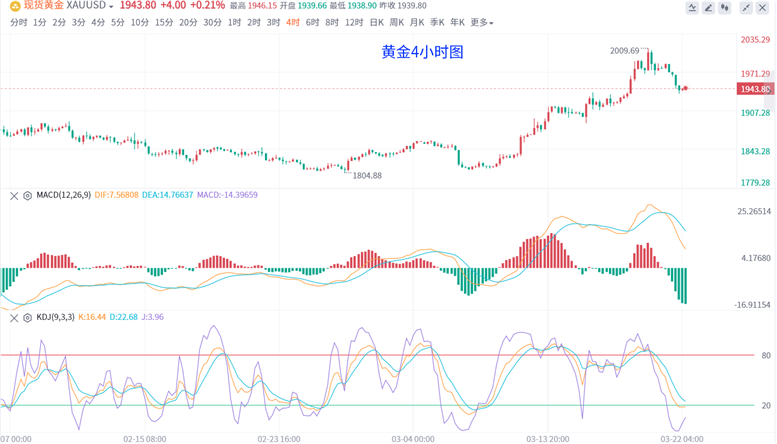Click the +0.21% change percentage

pyautogui.click(x=208, y=6)
